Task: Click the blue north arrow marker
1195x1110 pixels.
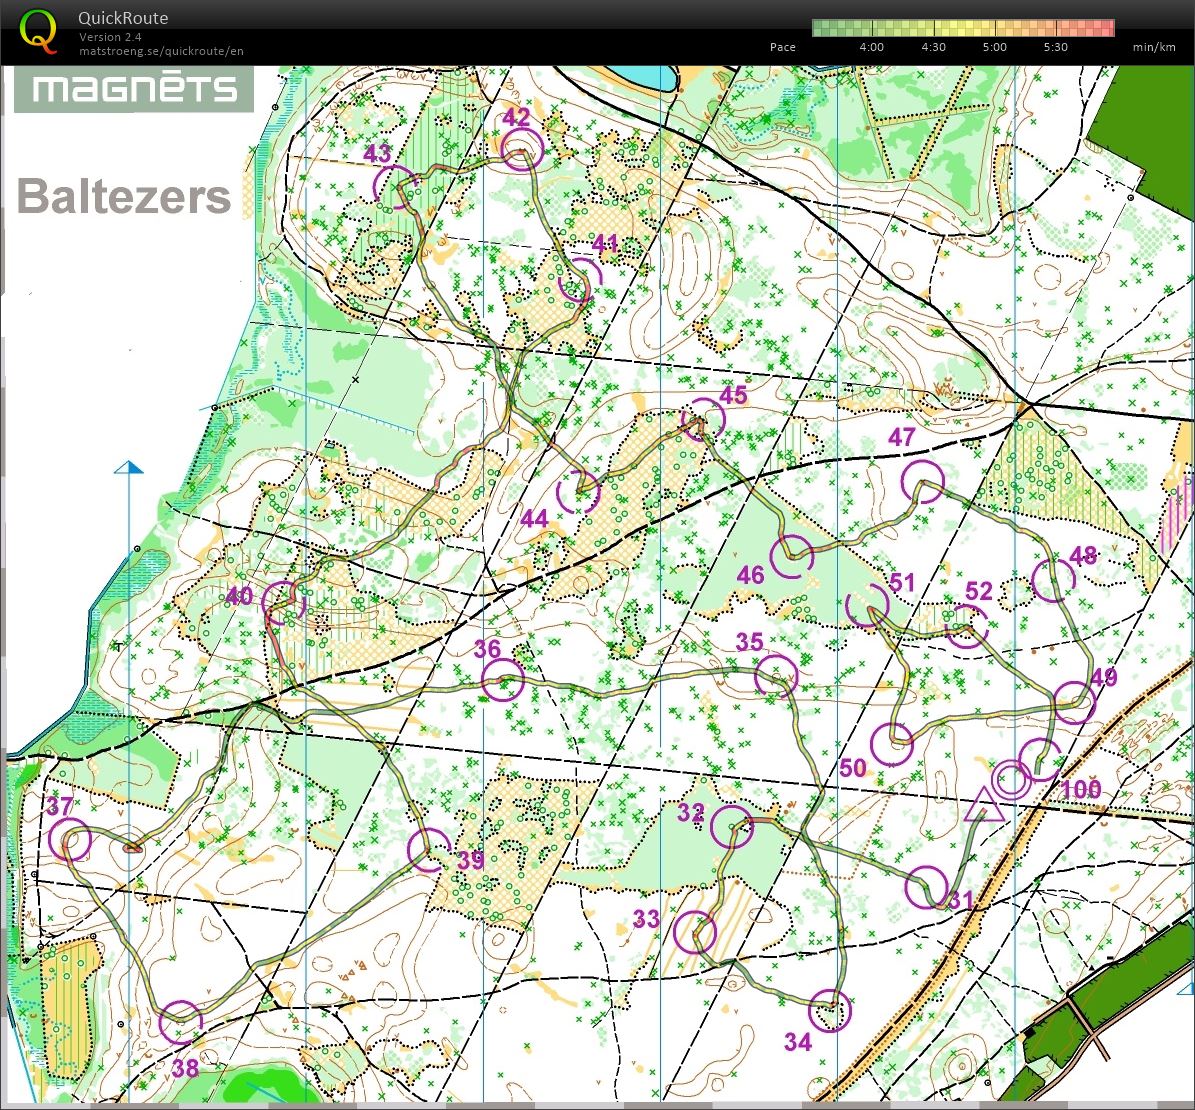Action: pyautogui.click(x=129, y=467)
